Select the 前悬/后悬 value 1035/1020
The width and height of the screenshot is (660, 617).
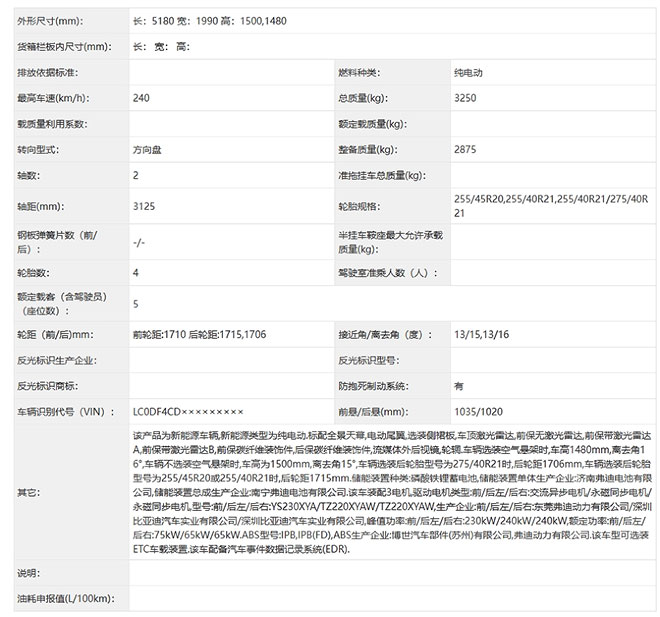click(x=478, y=411)
